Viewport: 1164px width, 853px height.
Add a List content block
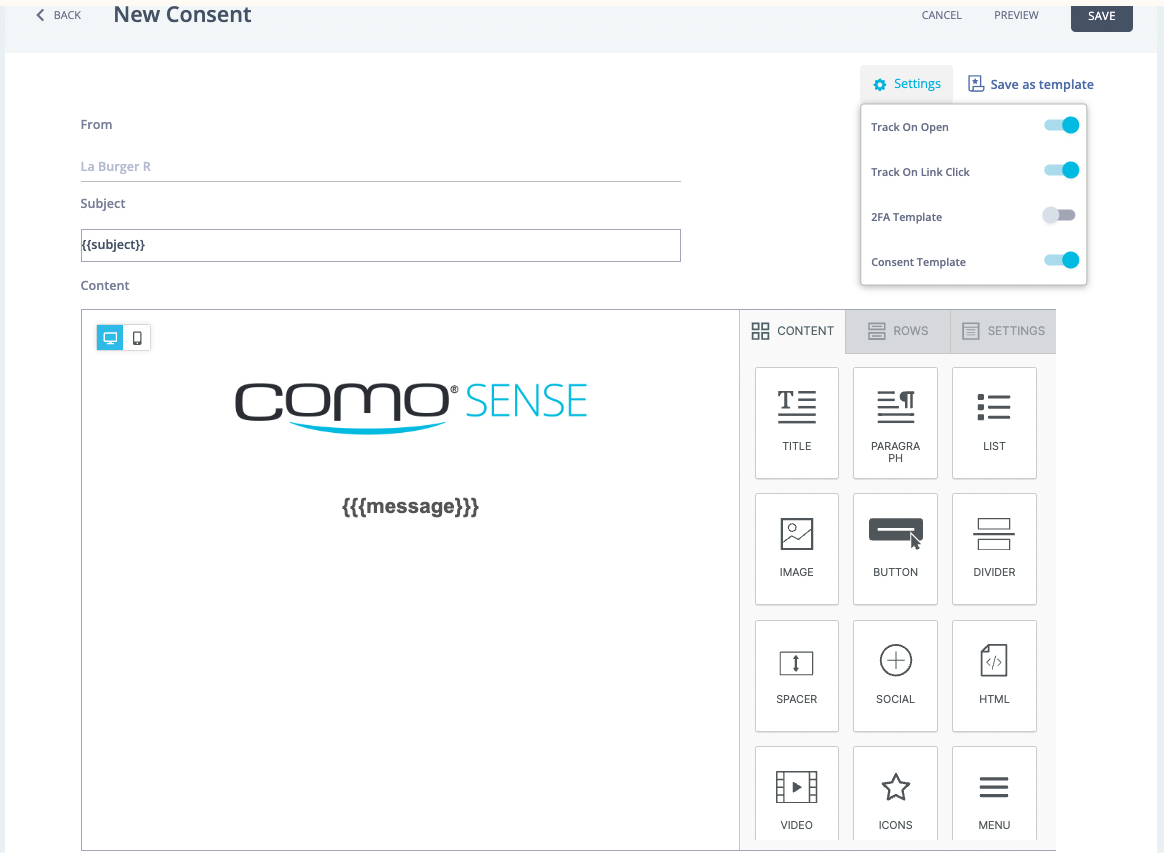tap(994, 423)
